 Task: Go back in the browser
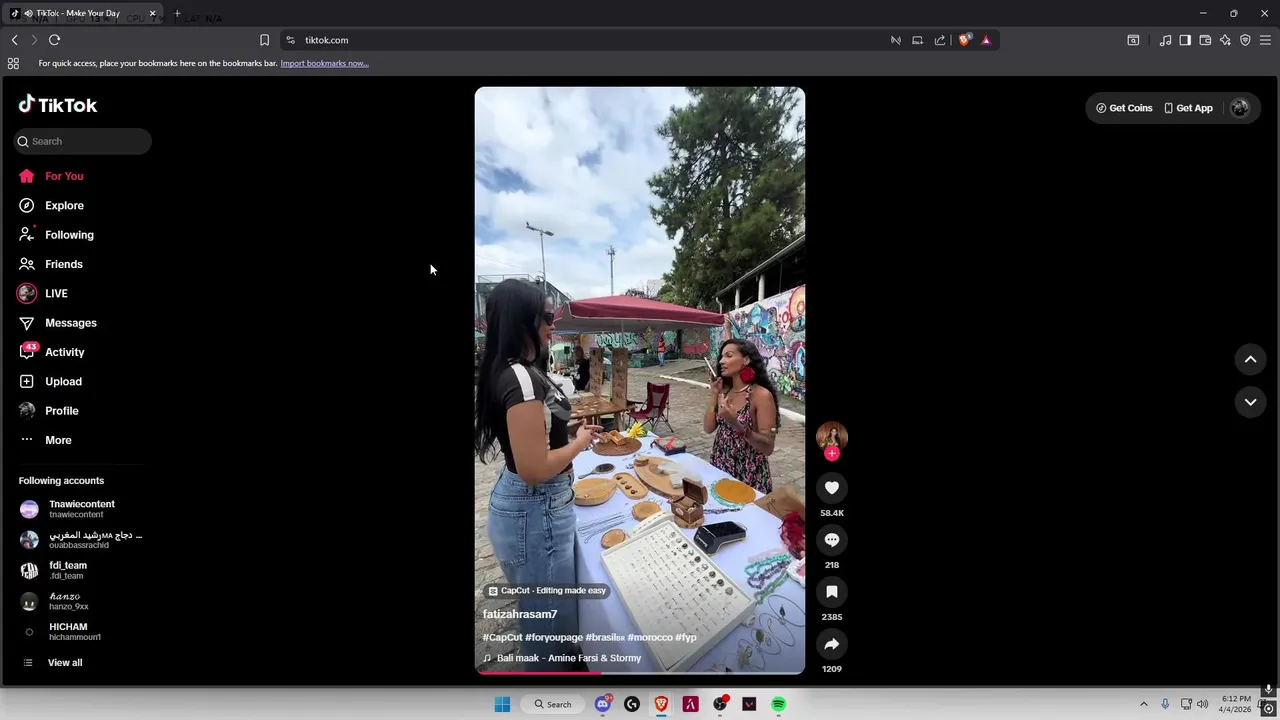coord(14,40)
